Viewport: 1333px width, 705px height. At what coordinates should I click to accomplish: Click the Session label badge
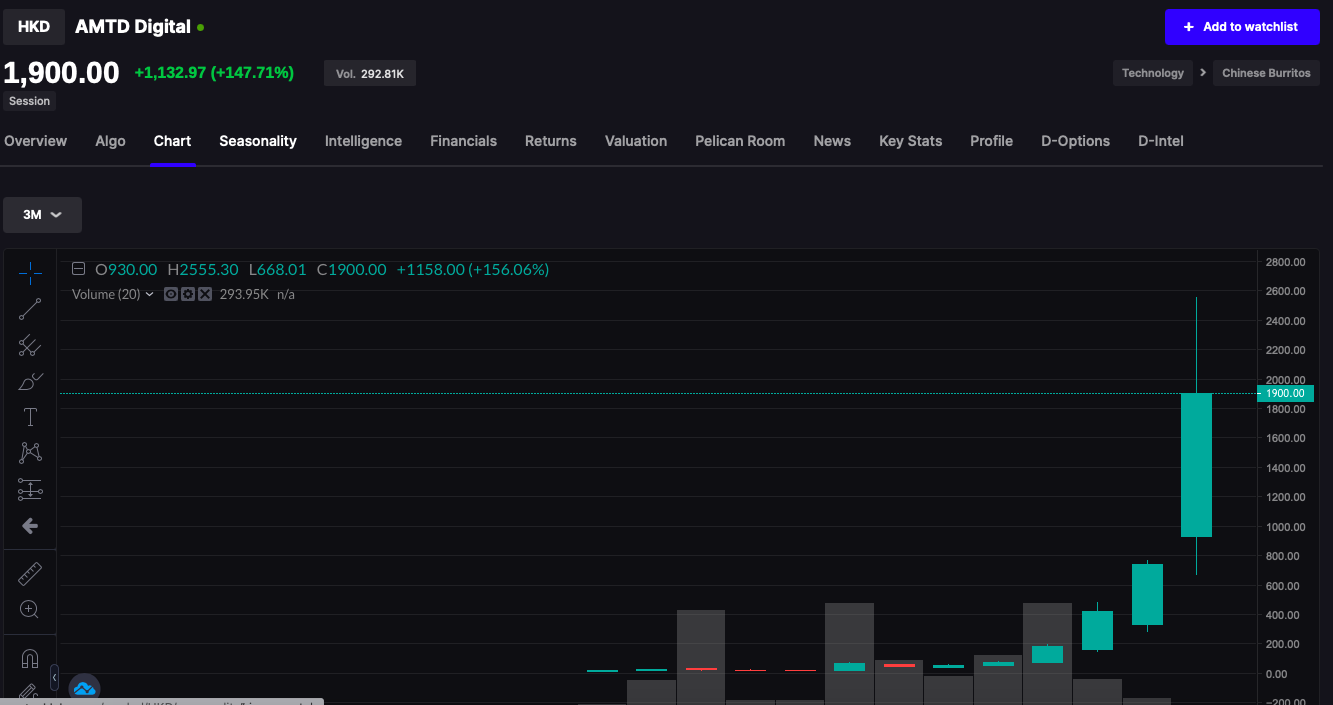29,101
